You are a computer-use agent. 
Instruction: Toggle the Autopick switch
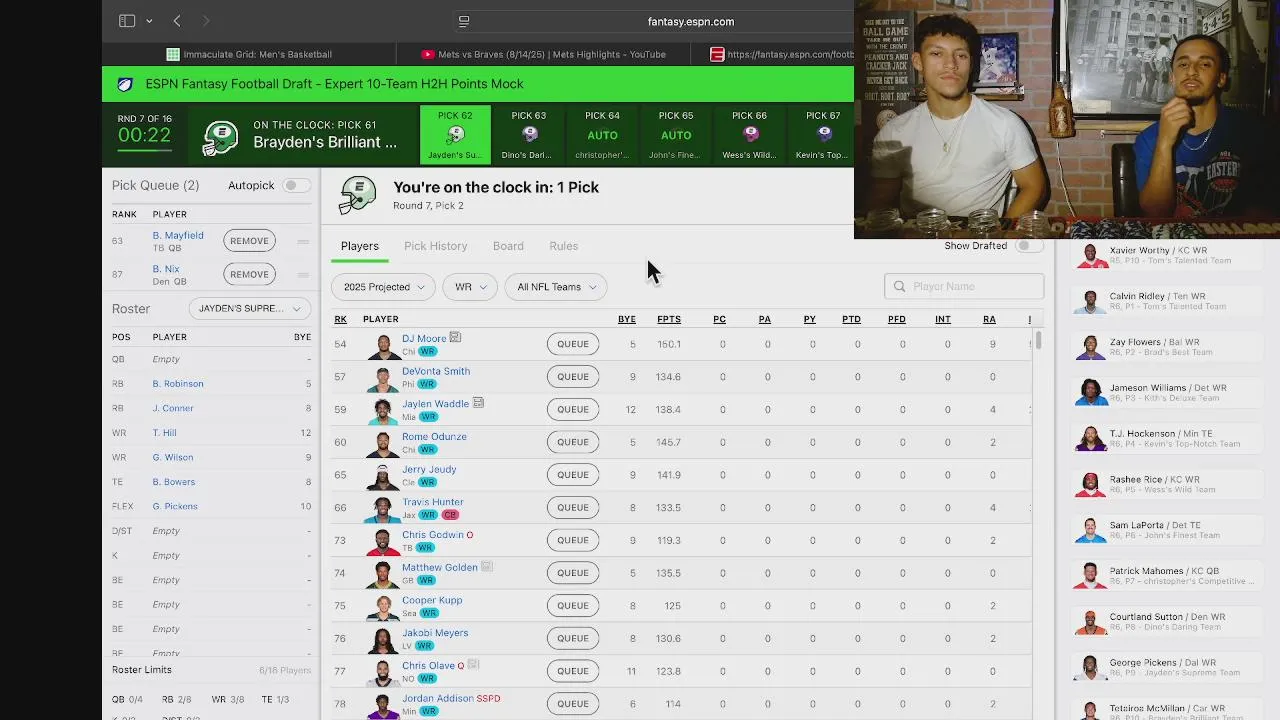295,185
